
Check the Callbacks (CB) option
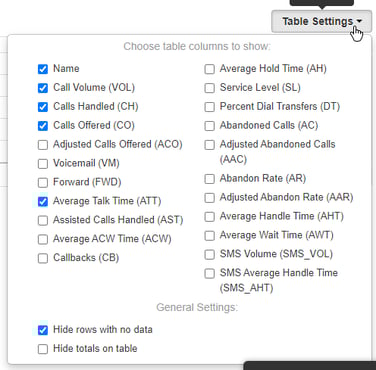[43, 258]
